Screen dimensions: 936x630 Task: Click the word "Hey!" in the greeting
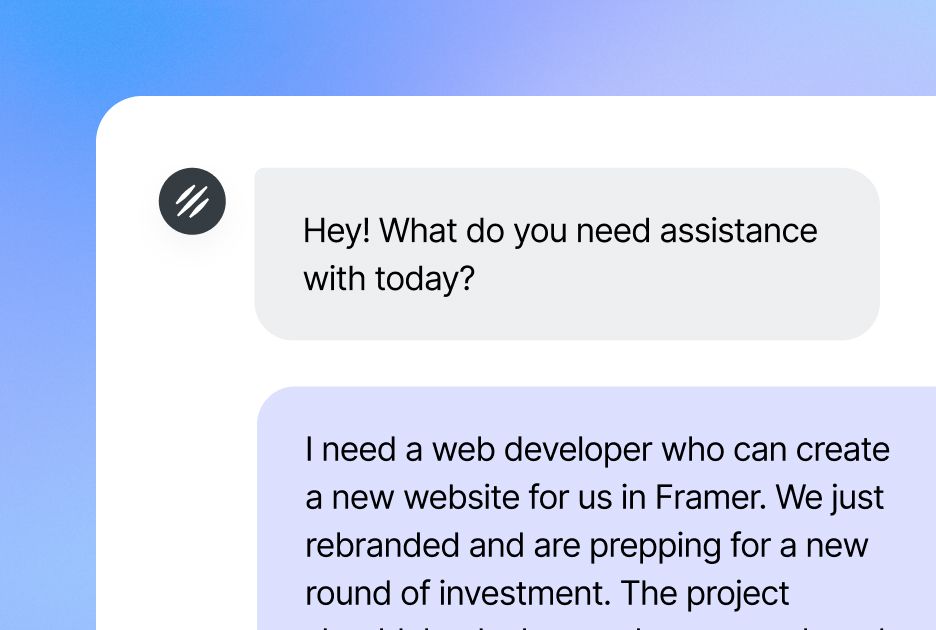point(337,231)
